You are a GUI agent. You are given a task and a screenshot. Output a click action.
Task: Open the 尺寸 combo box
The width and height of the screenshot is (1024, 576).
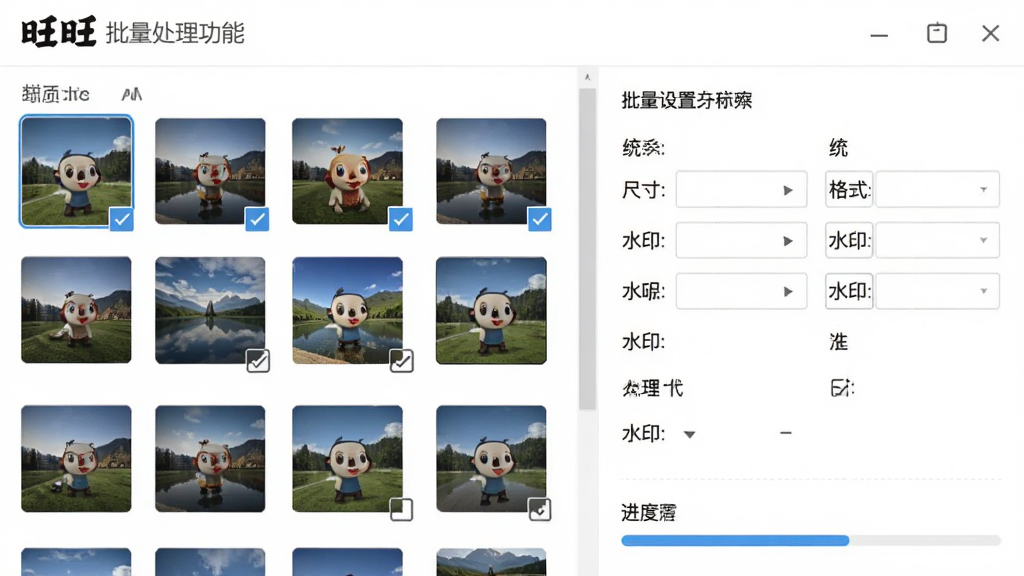(741, 189)
